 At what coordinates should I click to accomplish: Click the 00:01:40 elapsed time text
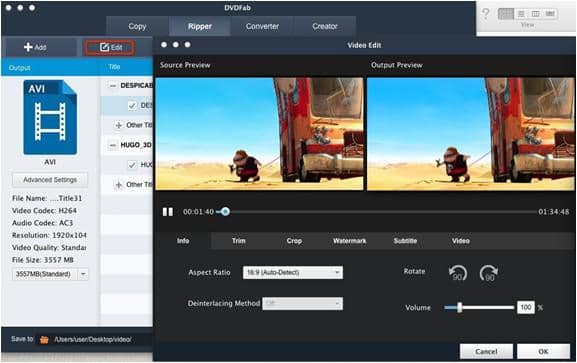pyautogui.click(x=198, y=212)
